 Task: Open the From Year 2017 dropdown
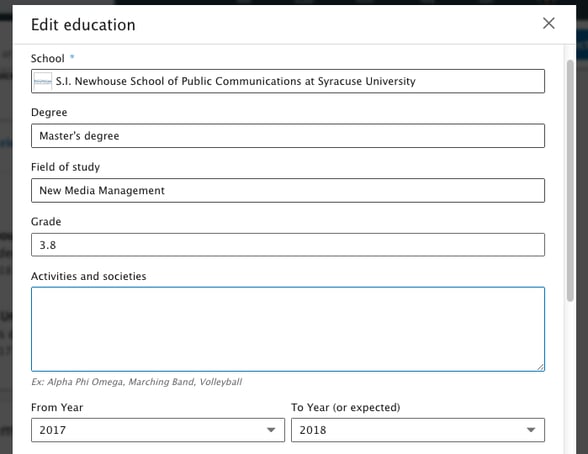158,430
